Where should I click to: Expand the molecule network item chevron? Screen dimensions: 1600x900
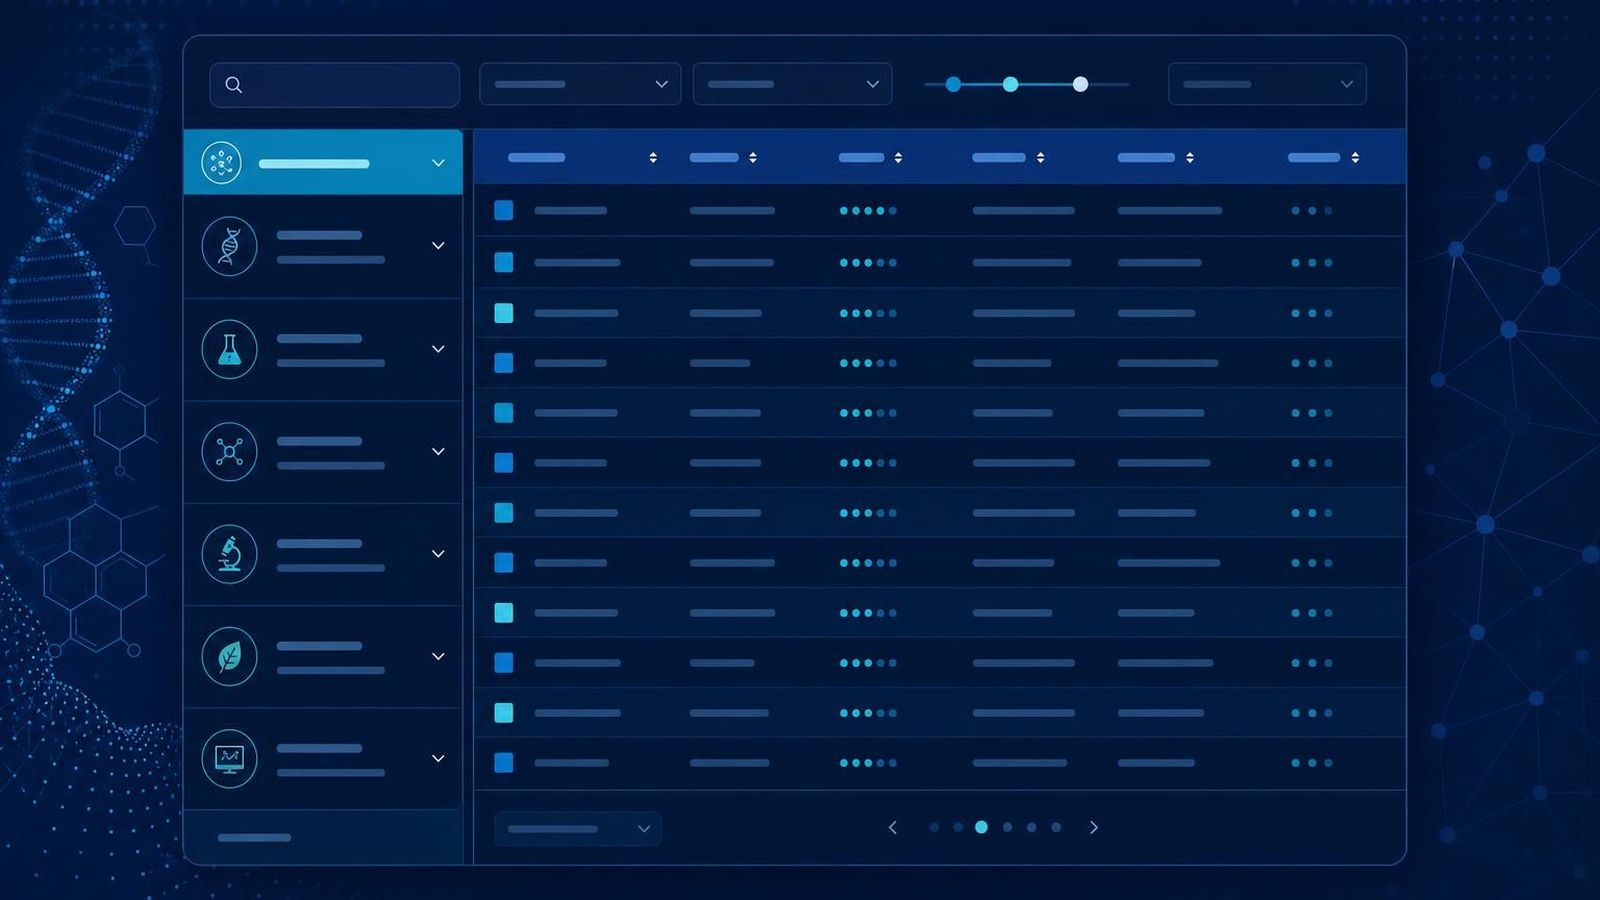438,452
